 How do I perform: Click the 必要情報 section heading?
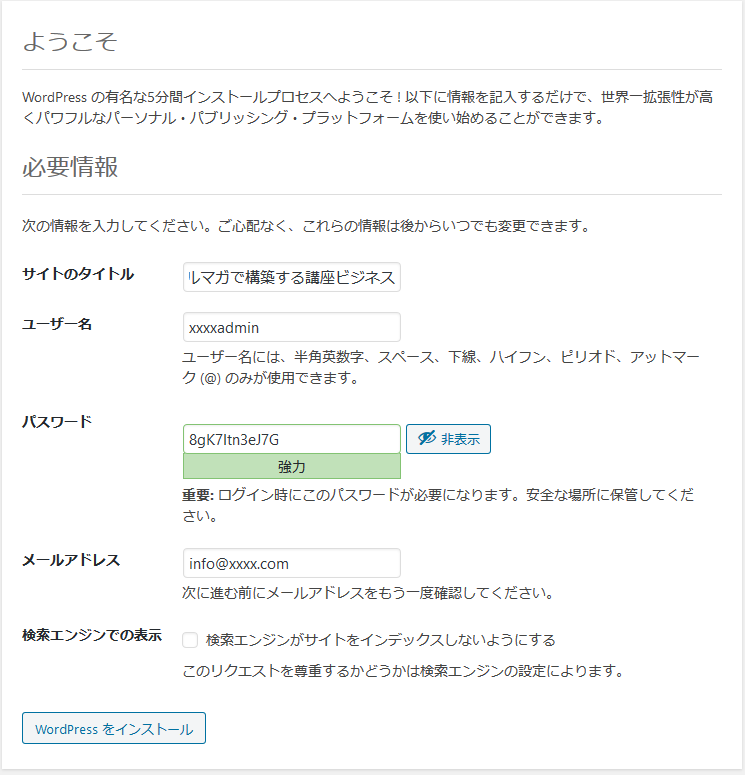coord(70,167)
